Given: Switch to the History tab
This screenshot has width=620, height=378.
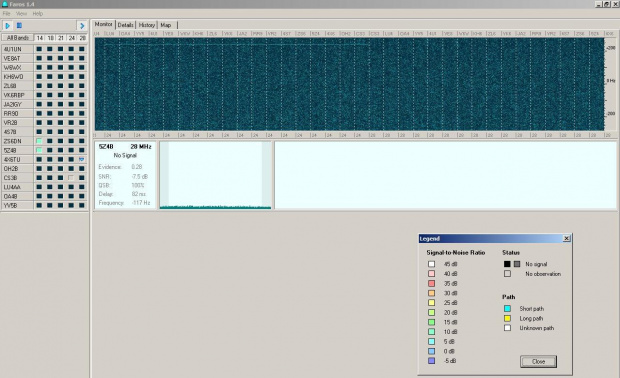Looking at the screenshot, I should click(147, 25).
